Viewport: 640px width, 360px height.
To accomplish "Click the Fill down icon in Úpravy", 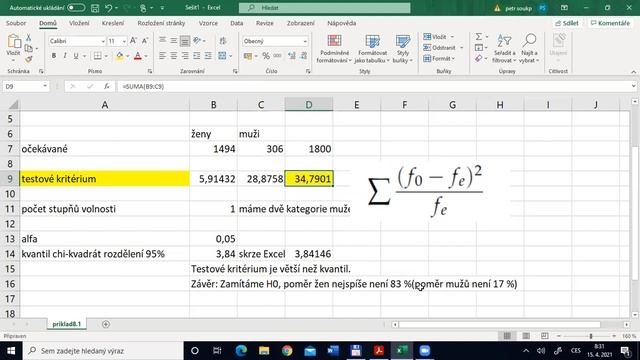I will click(x=479, y=48).
